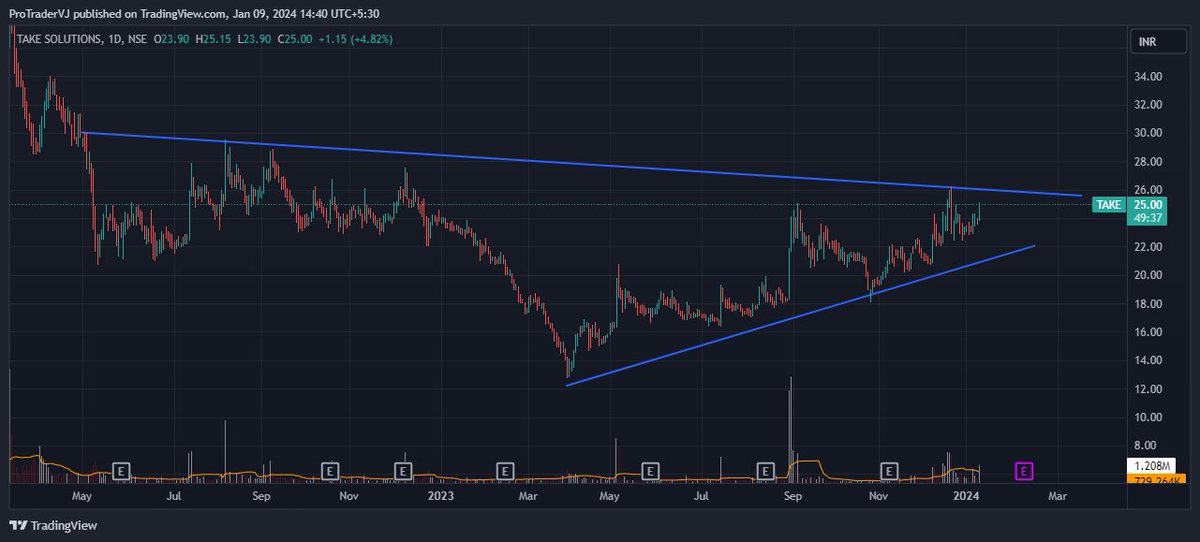Select the lower ascending blue trendline
This screenshot has height=542, width=1200.
pos(800,315)
